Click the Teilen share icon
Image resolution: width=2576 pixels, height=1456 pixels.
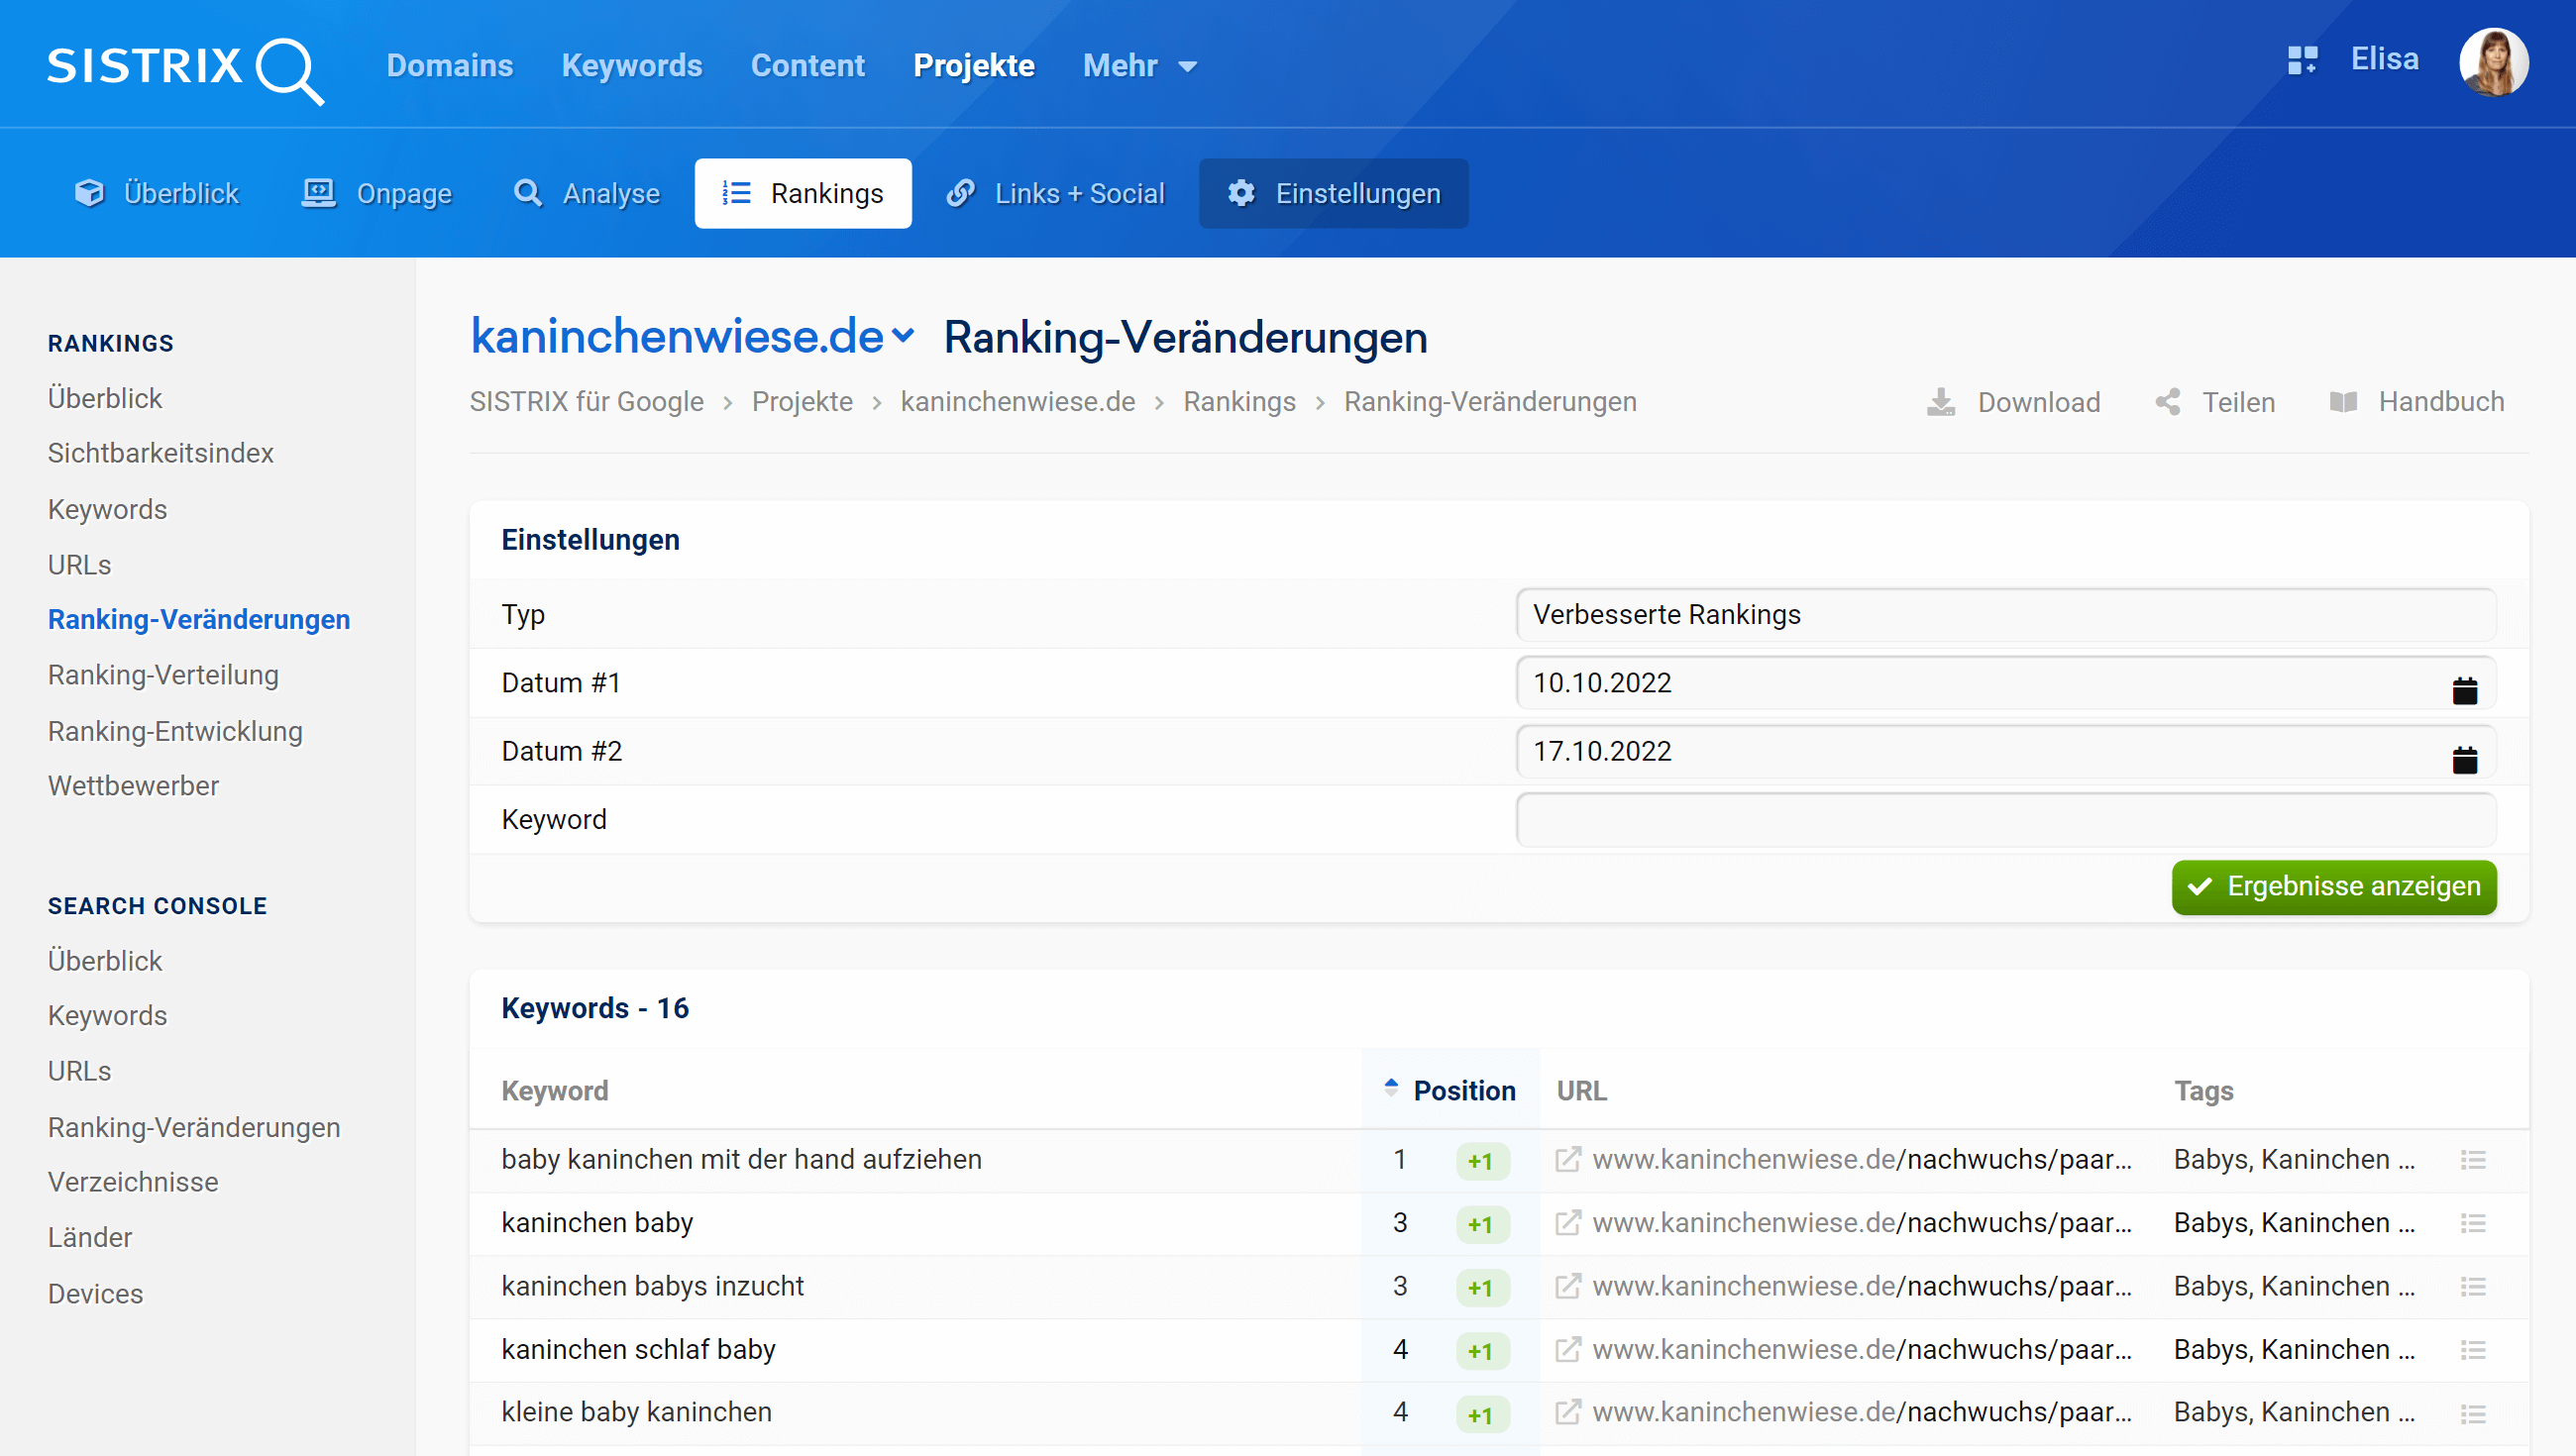pos(2167,402)
